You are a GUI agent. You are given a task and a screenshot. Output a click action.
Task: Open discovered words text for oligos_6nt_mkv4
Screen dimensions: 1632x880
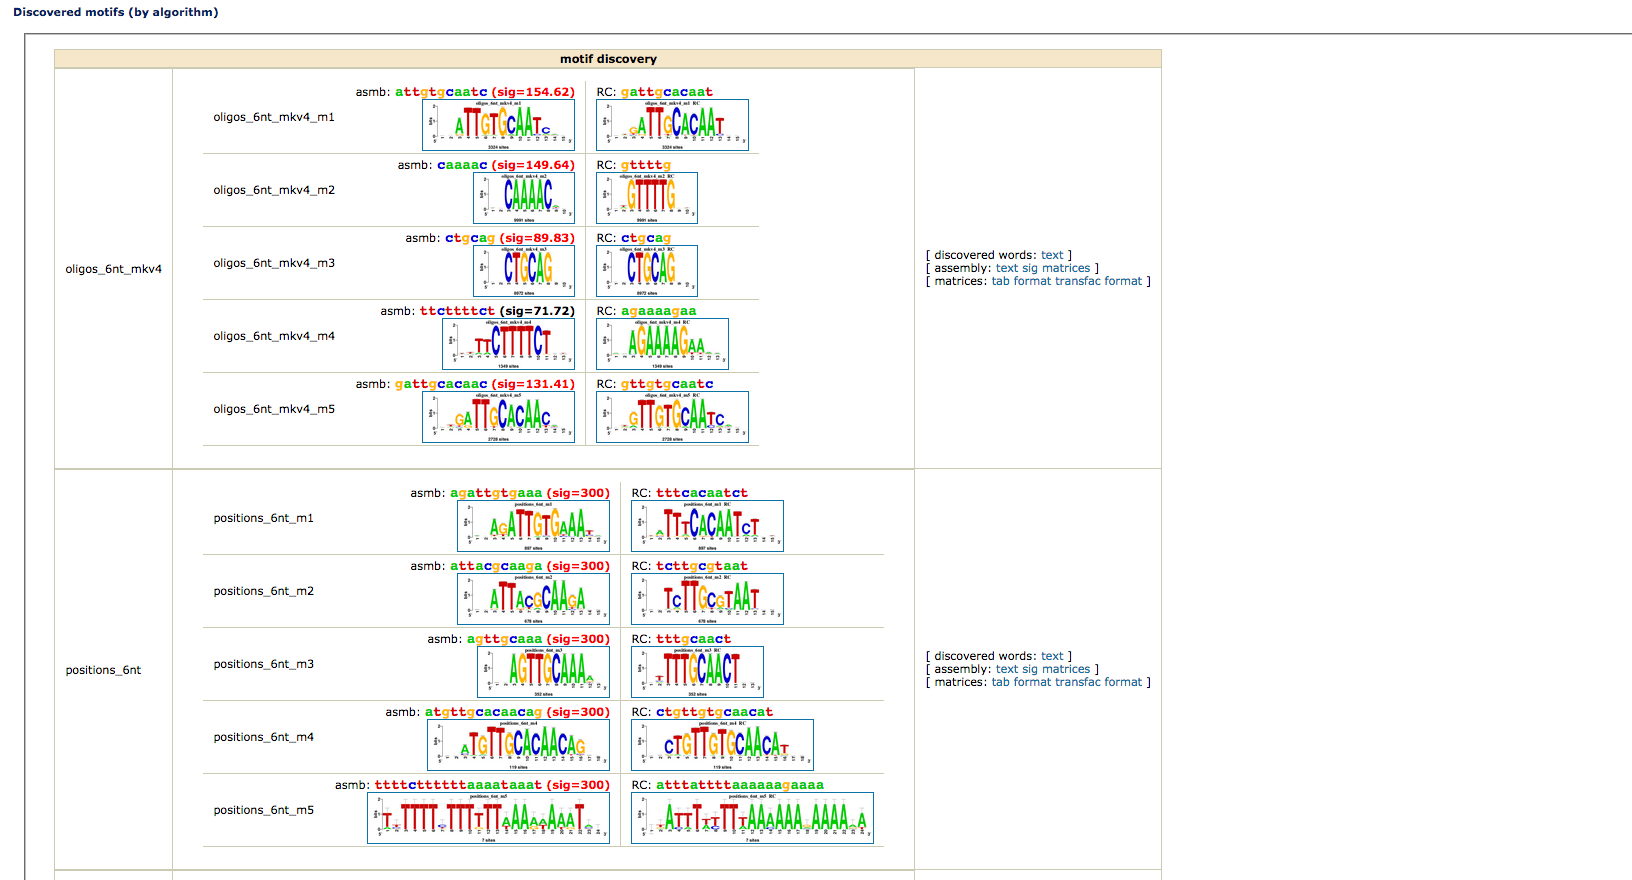coord(1052,255)
